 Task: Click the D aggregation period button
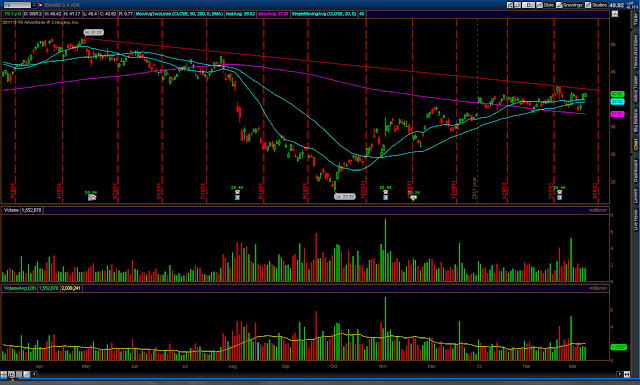click(x=529, y=5)
